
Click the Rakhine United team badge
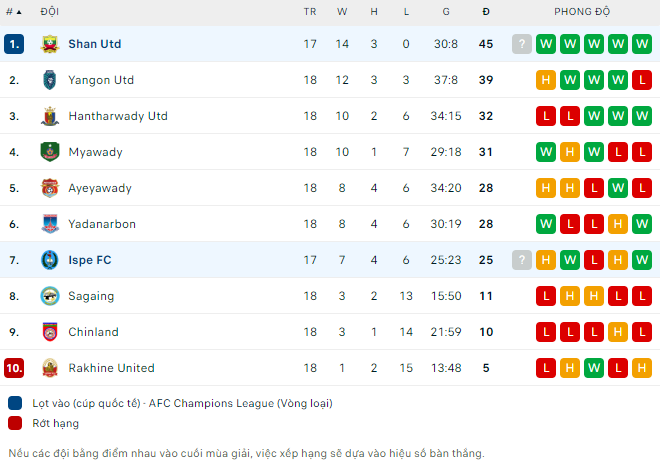(50, 368)
